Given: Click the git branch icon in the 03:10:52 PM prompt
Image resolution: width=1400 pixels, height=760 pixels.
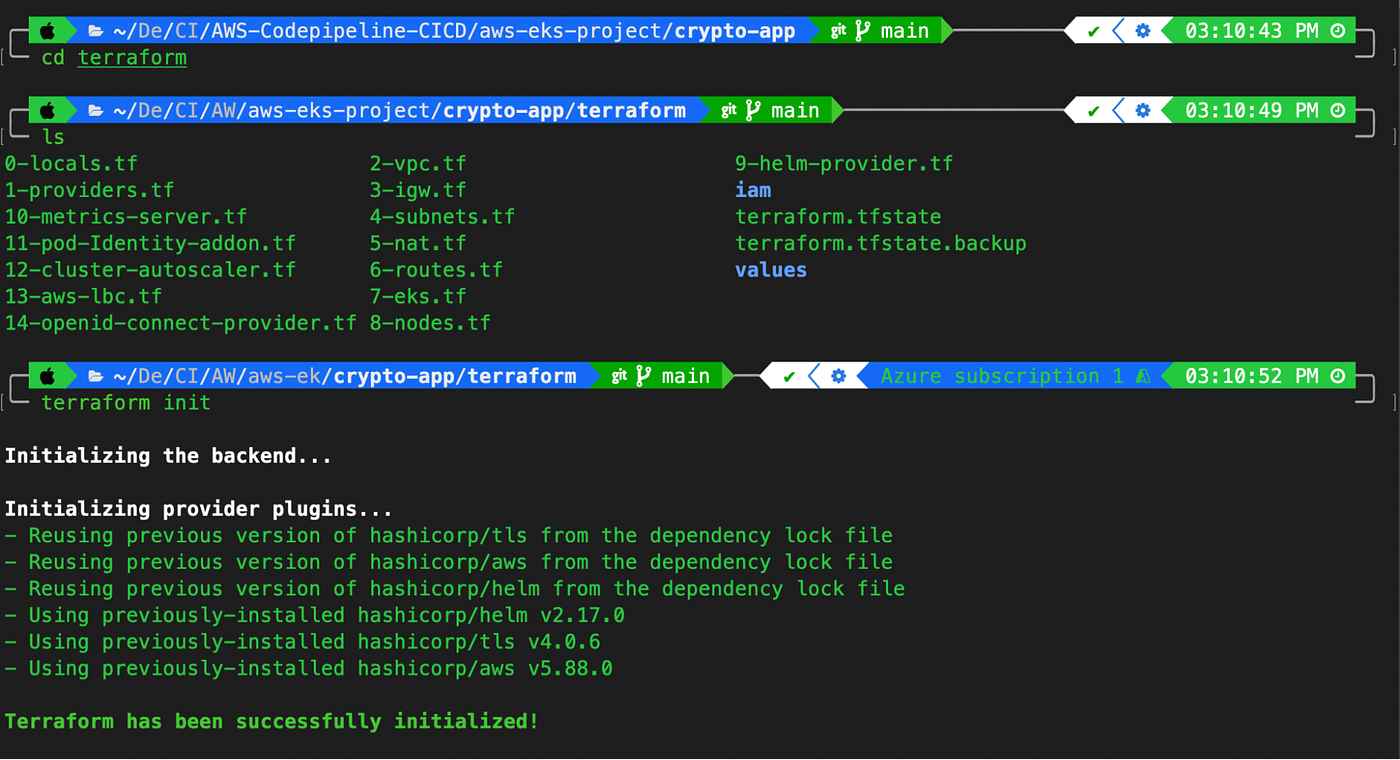Looking at the screenshot, I should click(x=643, y=377).
